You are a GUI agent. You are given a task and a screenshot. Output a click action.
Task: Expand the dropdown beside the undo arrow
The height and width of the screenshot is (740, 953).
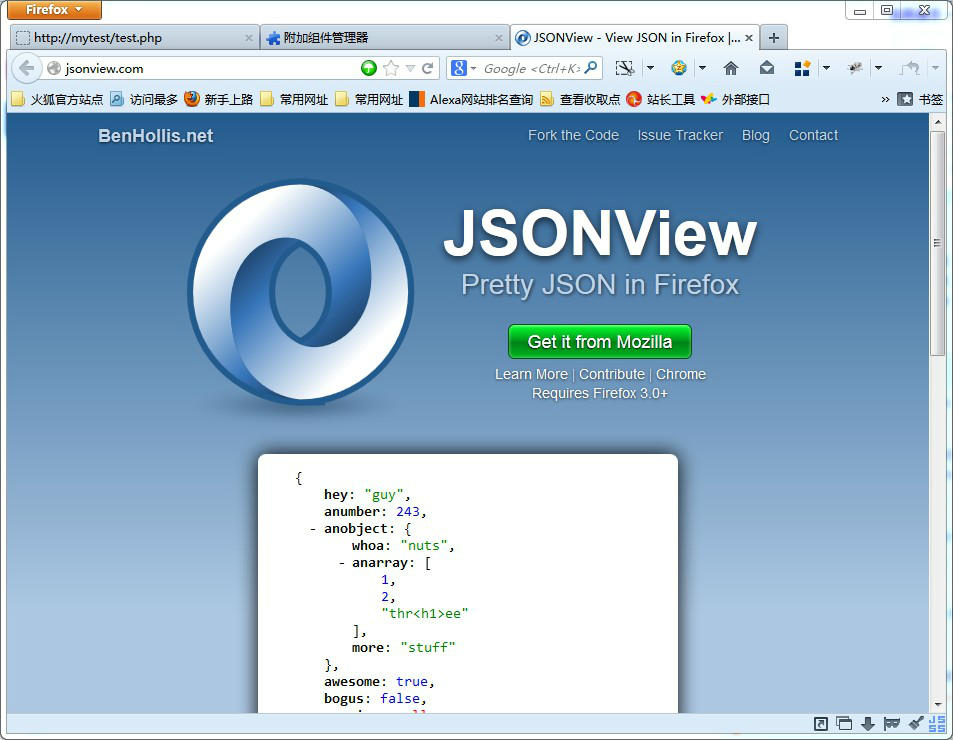point(935,68)
